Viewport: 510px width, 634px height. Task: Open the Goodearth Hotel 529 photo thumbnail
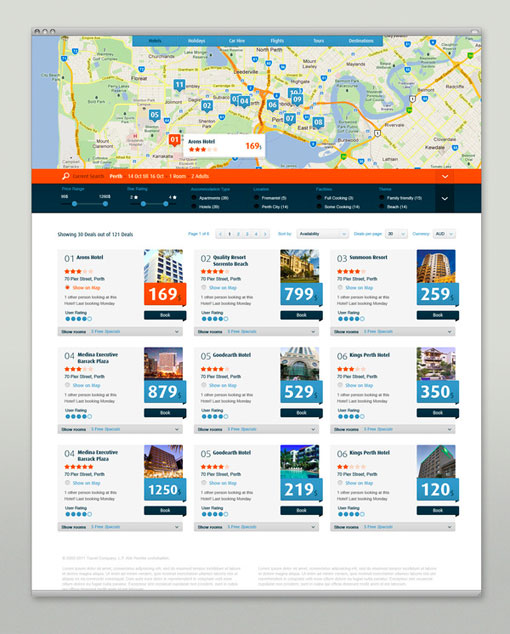[x=300, y=364]
